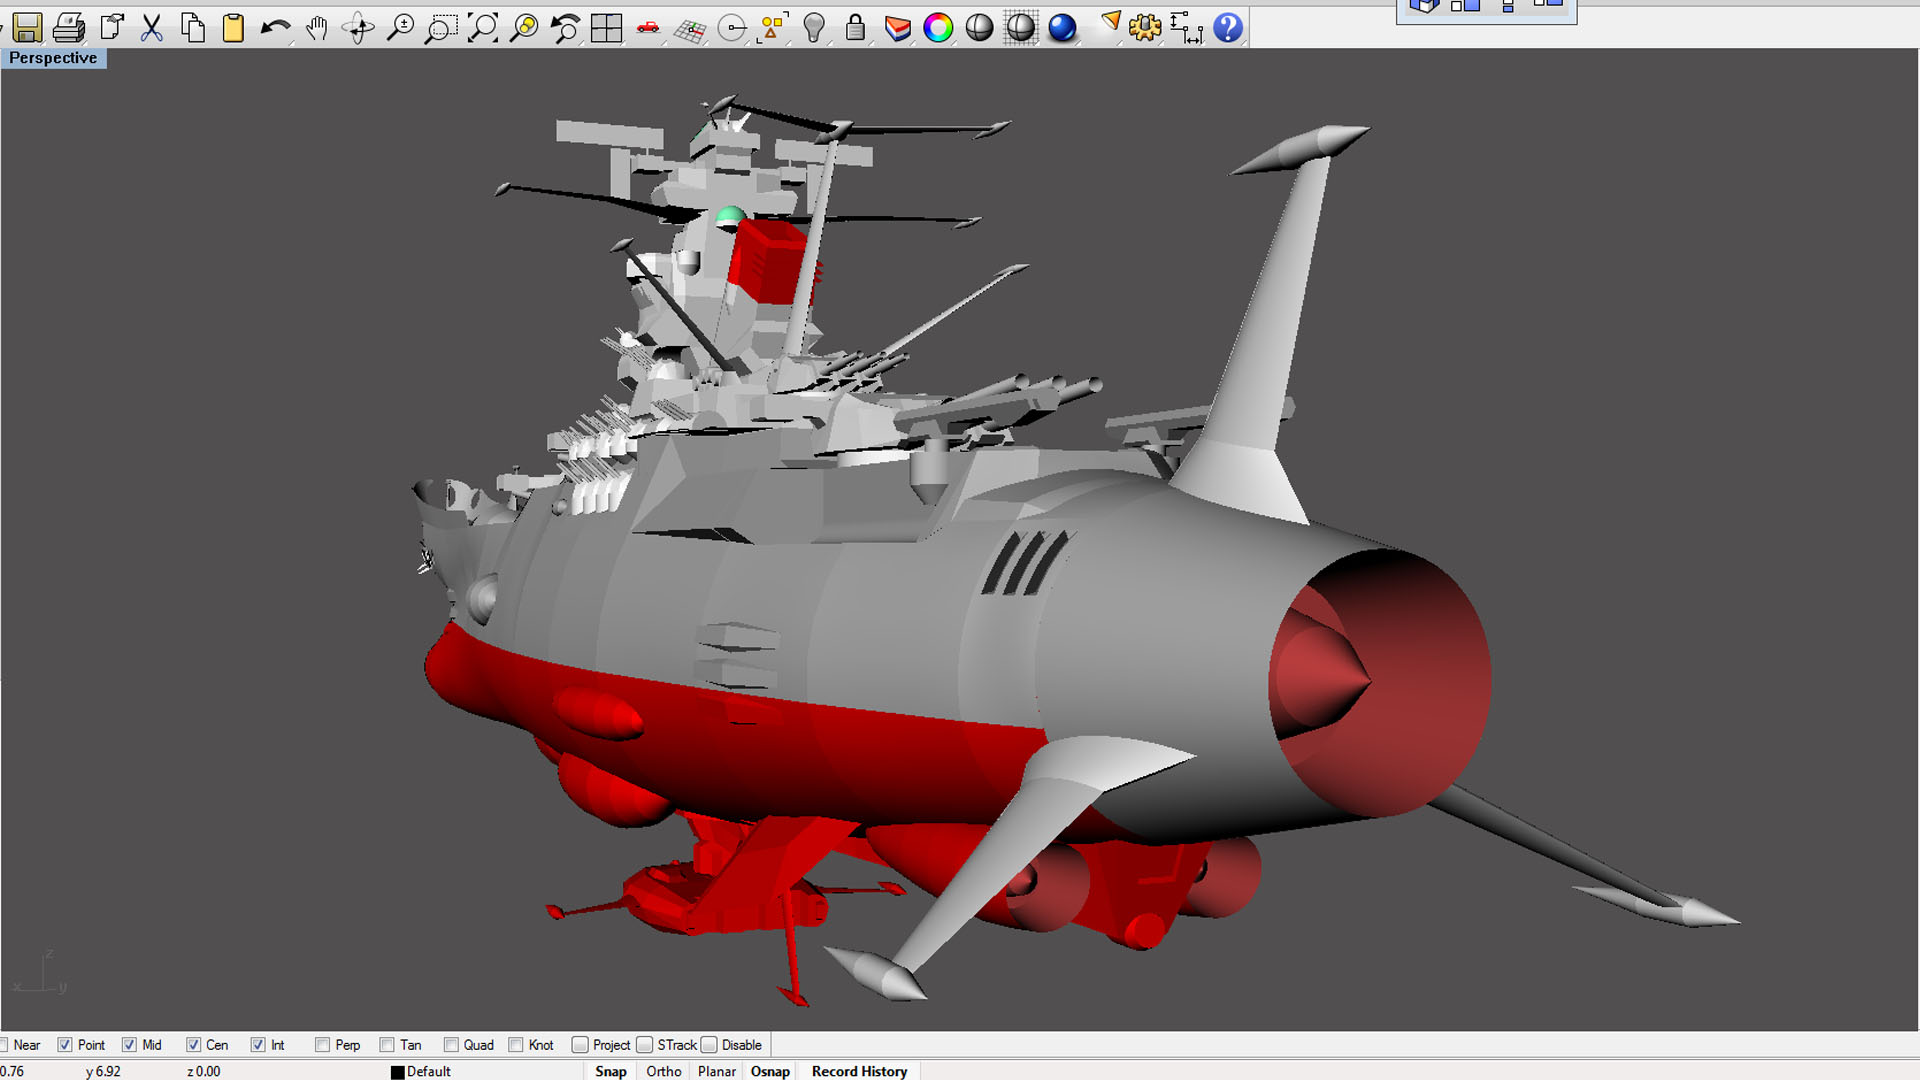Toggle Record History in status bar
This screenshot has height=1080, width=1920.
tap(860, 1071)
